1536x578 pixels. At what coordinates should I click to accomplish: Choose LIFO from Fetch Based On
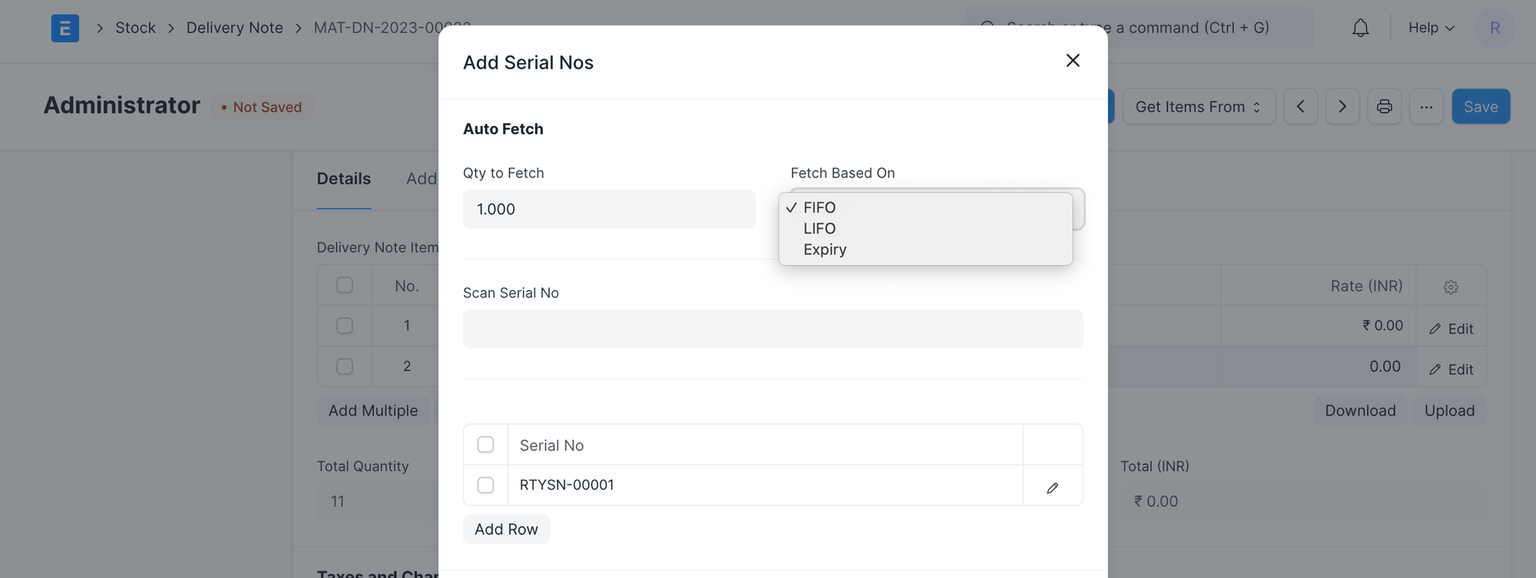(819, 228)
